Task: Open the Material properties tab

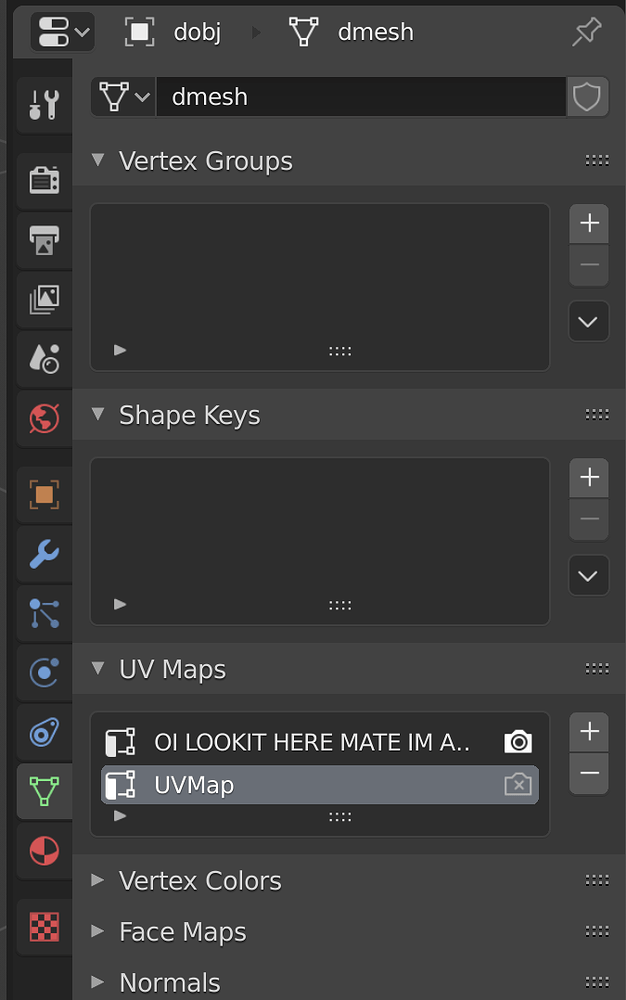Action: (44, 851)
